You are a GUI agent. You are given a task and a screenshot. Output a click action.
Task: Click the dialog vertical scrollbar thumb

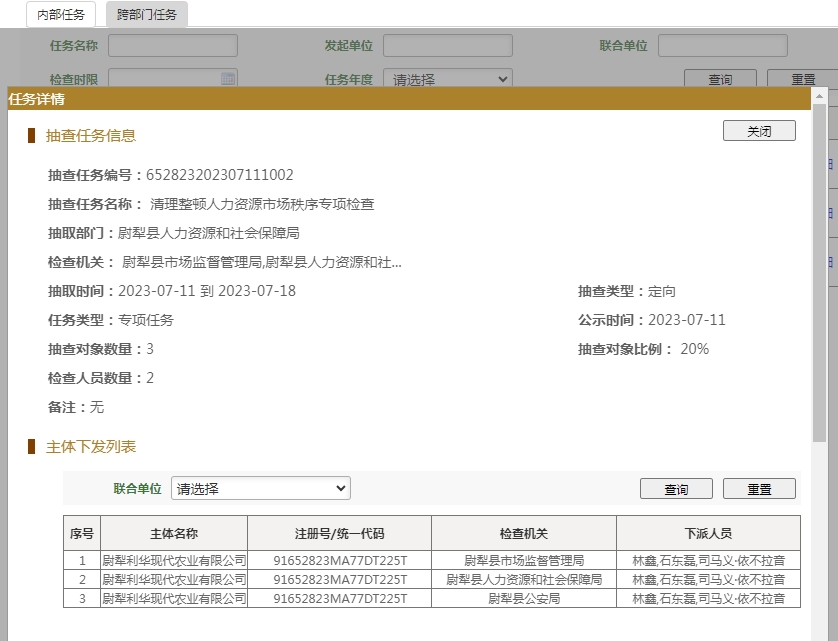[x=819, y=273]
